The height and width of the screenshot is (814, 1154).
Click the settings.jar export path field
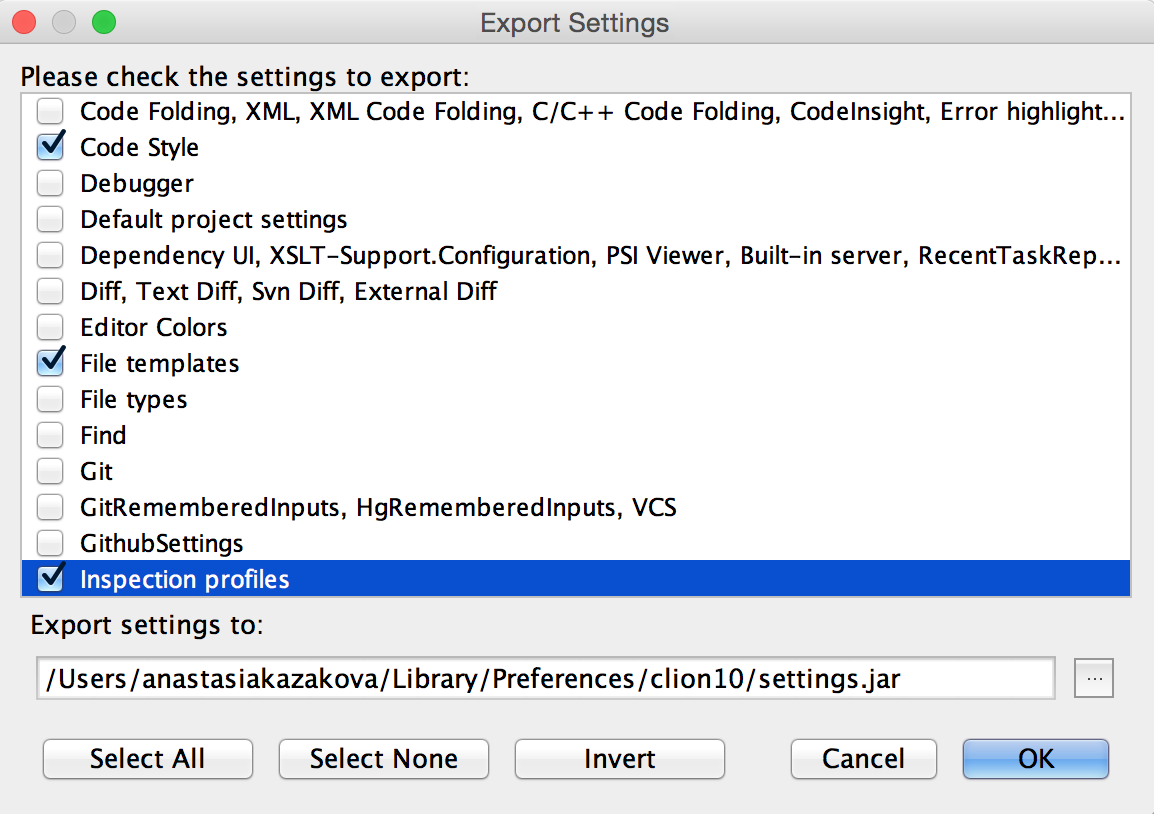click(x=546, y=678)
